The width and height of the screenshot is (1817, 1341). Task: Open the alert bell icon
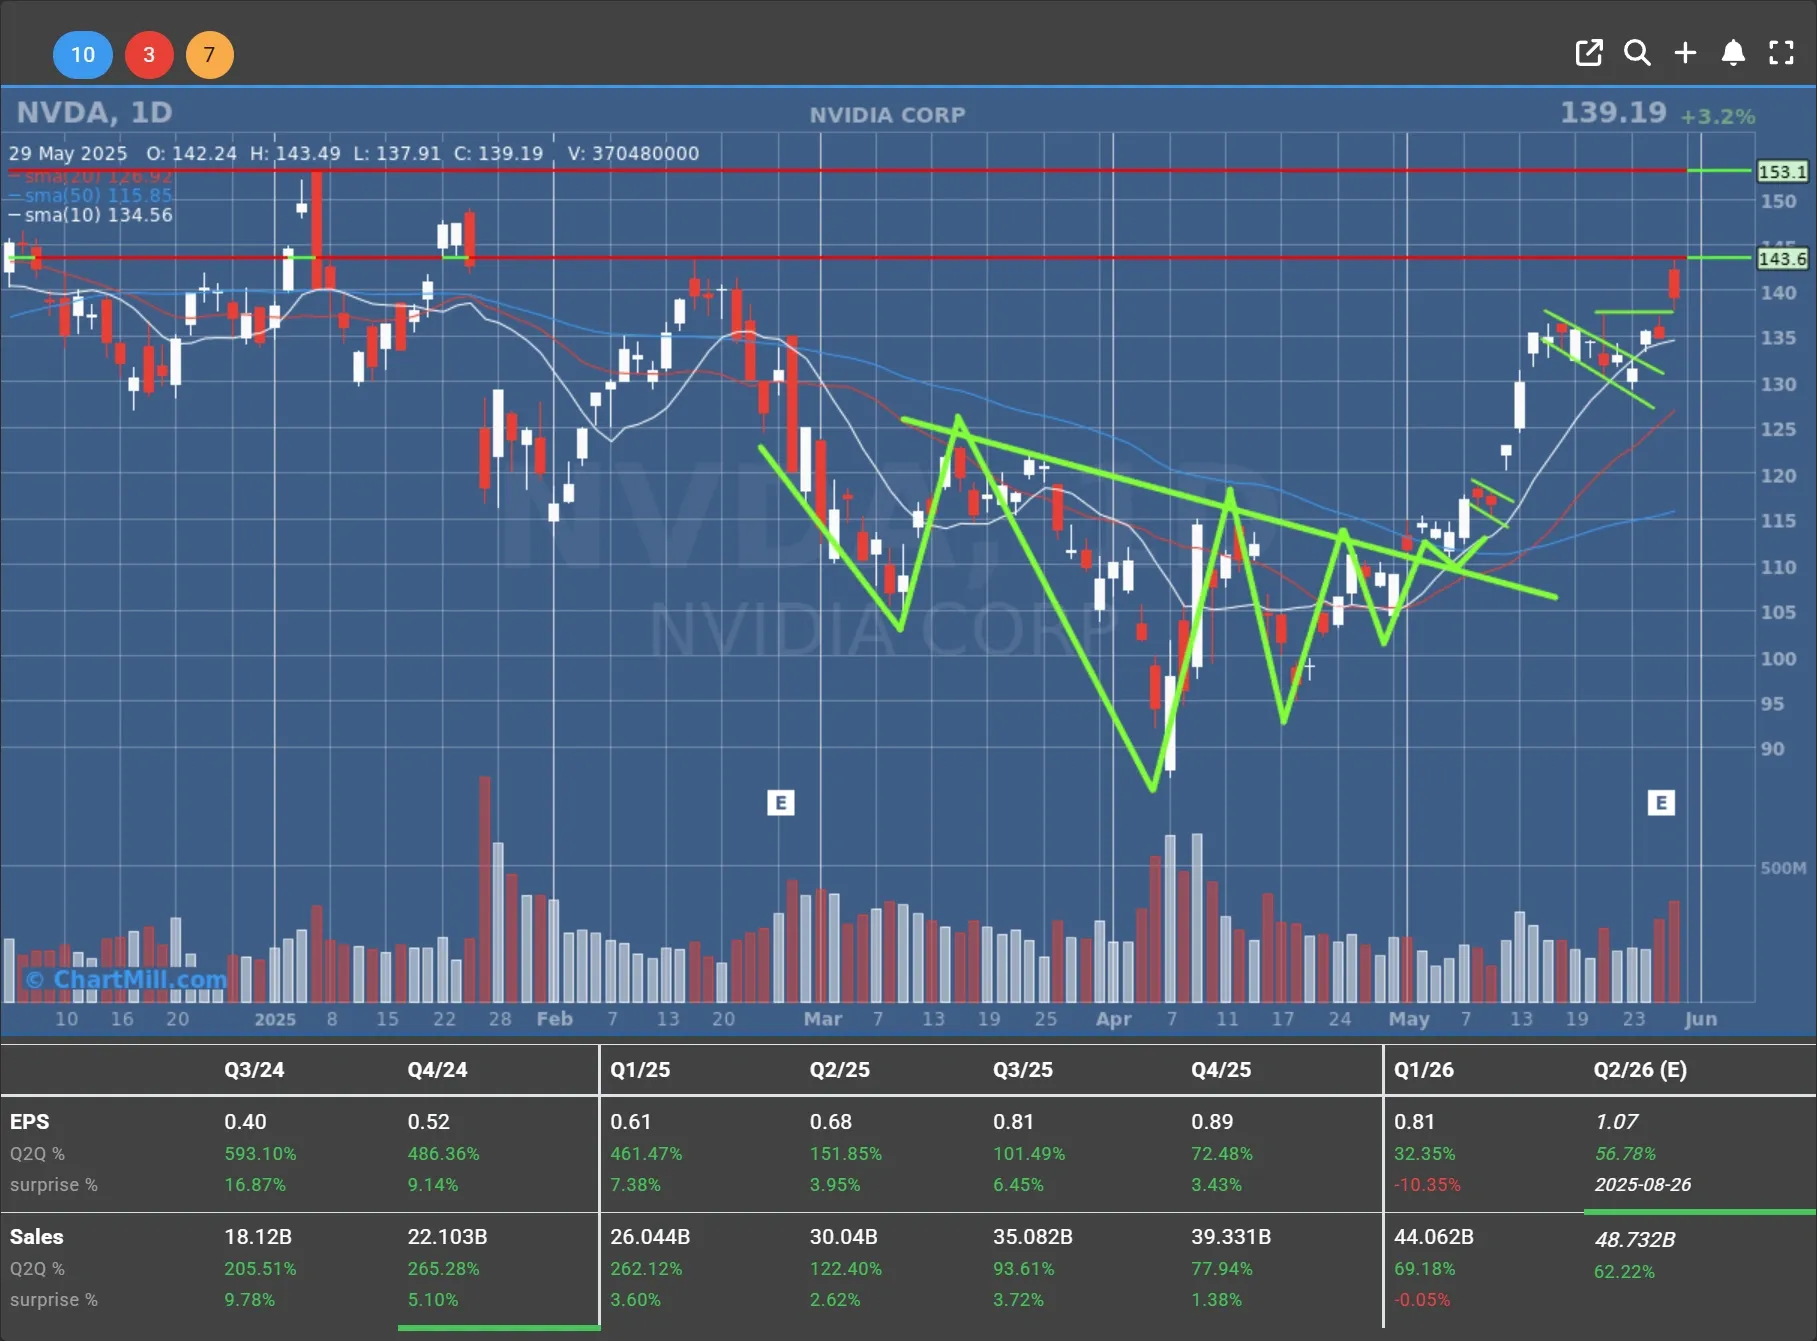click(x=1733, y=53)
